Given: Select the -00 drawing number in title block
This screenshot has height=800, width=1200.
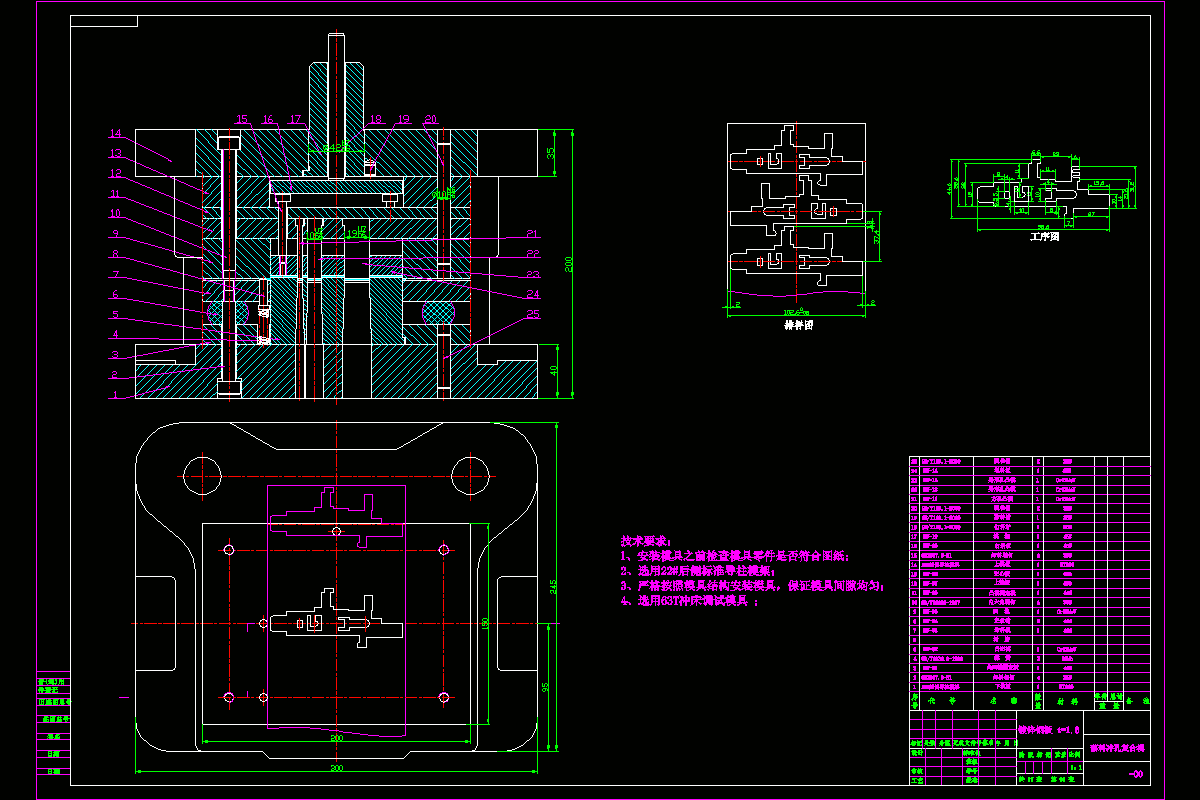Looking at the screenshot, I should click(1135, 775).
